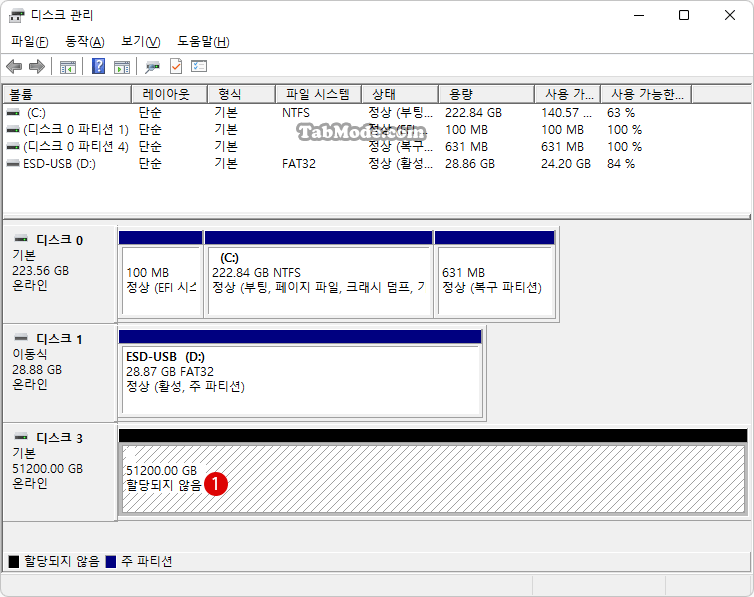
Task: Click the 24.20 GB free space cell
Action: pyautogui.click(x=566, y=163)
